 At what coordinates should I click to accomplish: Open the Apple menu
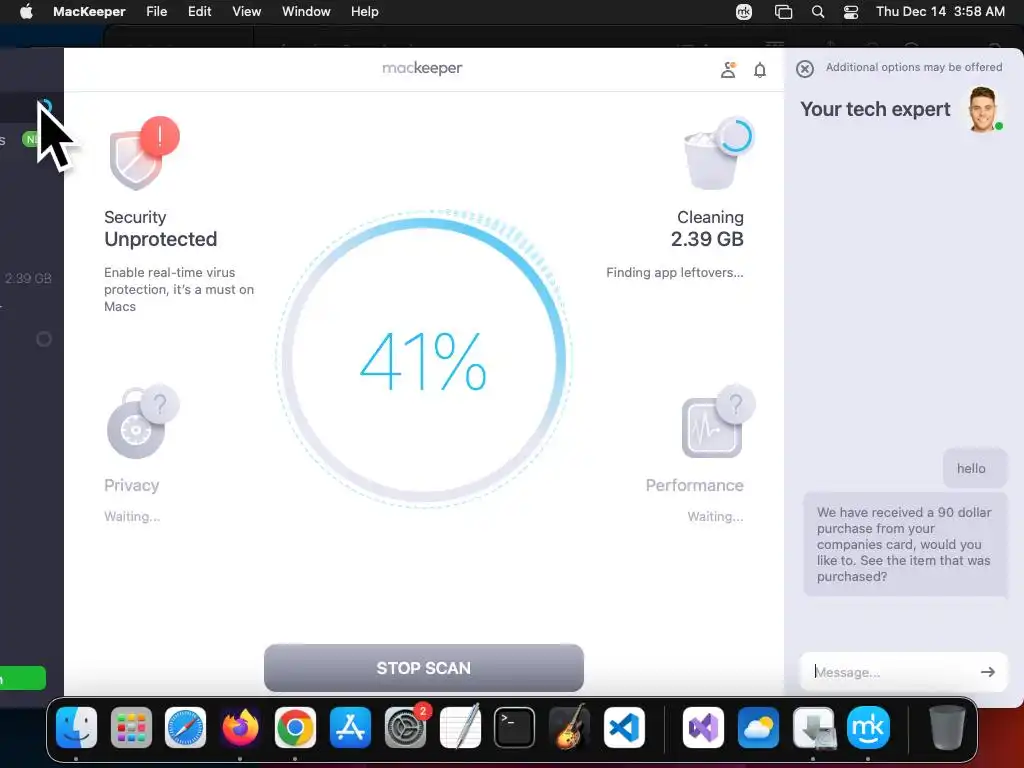26,12
